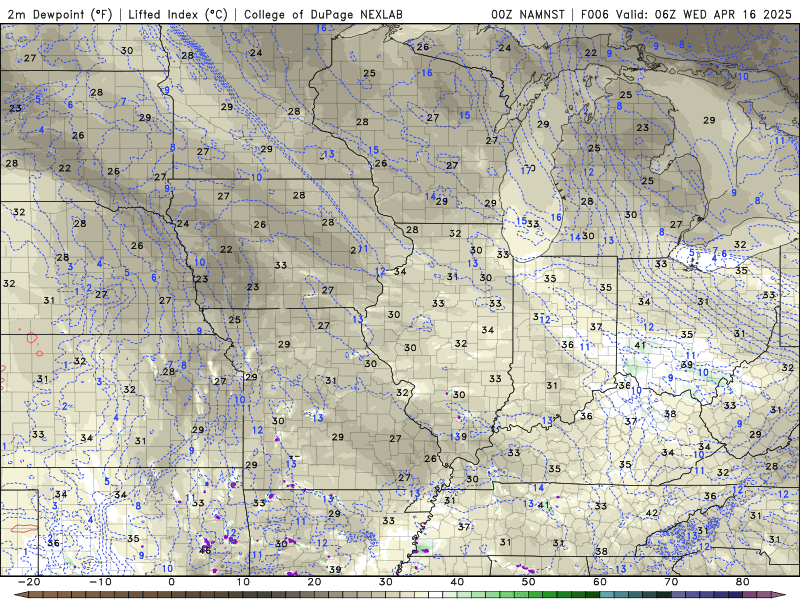Click the "Lifted Index (°C)" title text
This screenshot has height=600, width=800.
pyautogui.click(x=178, y=14)
